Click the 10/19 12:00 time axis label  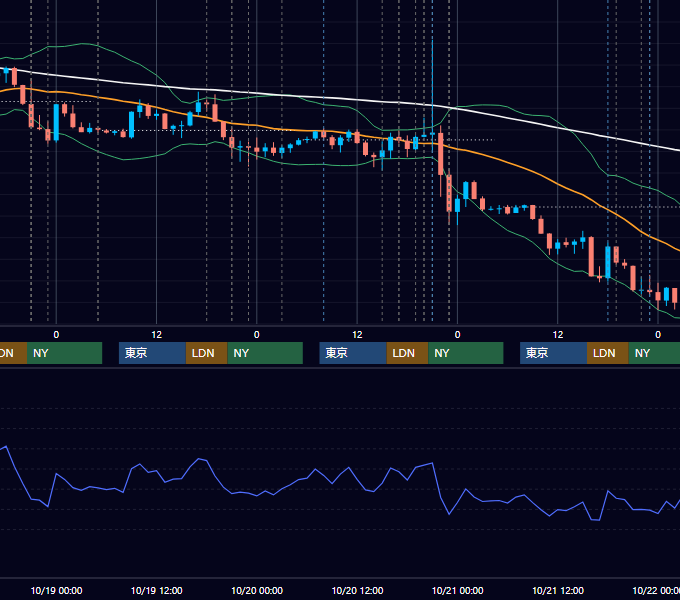[157, 590]
